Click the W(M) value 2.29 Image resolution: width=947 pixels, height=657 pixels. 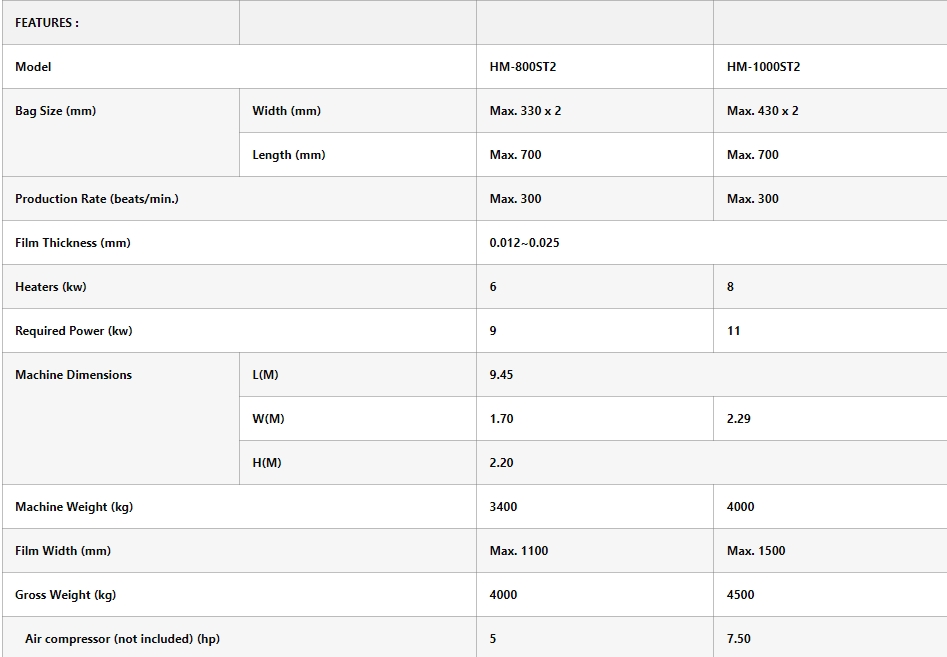click(738, 419)
